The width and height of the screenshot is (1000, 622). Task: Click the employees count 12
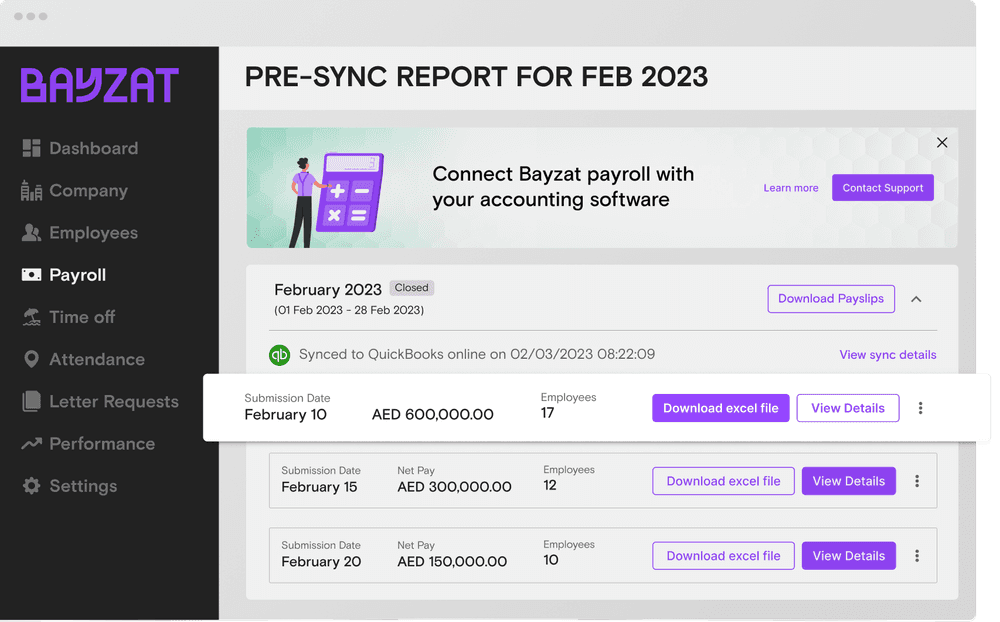[550, 485]
